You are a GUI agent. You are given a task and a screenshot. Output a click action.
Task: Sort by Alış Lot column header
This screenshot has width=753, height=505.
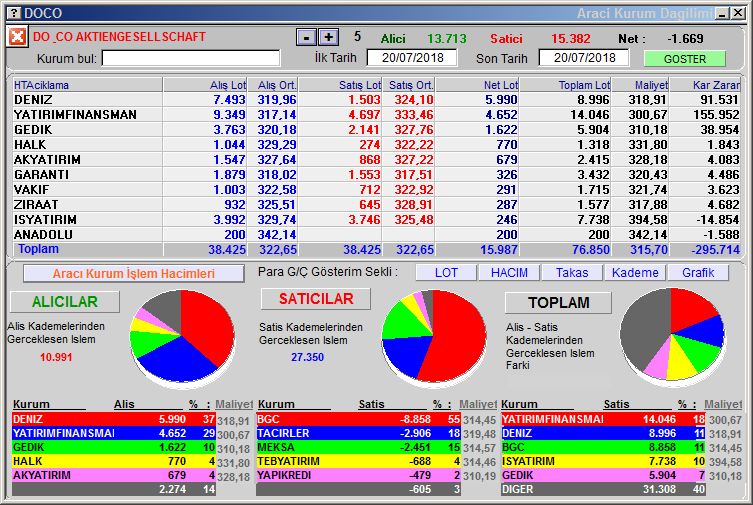[205, 85]
